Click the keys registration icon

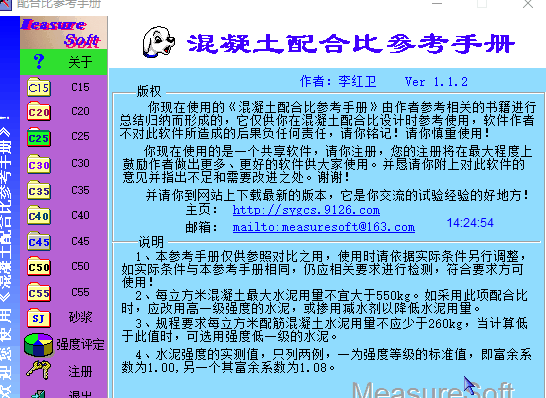point(38,370)
